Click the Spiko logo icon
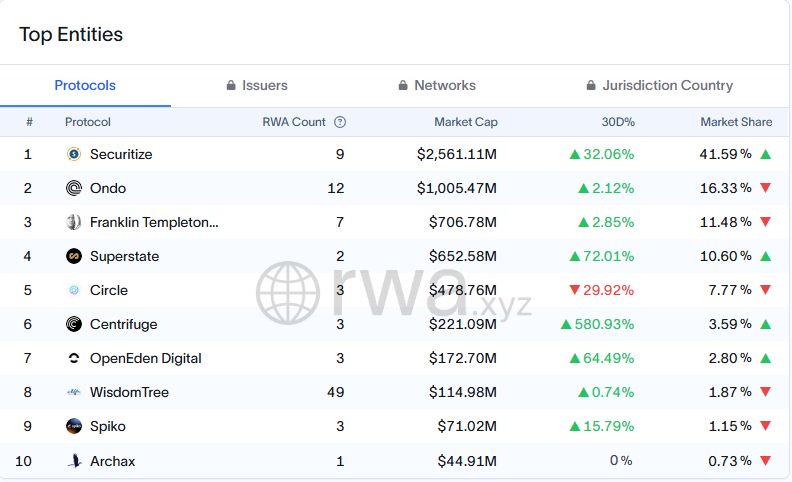Viewport: 792px width, 482px height. (x=74, y=426)
